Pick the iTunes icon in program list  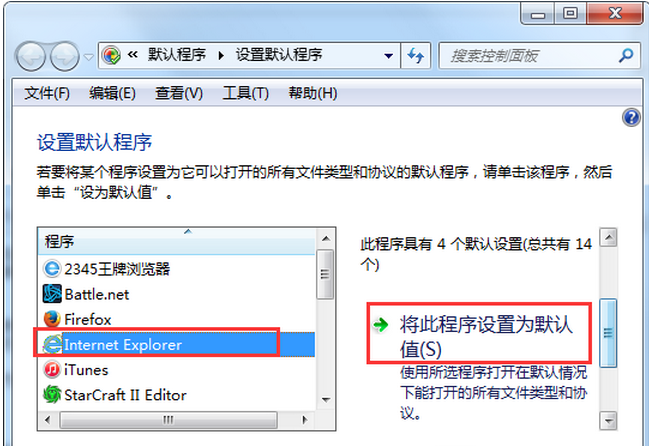click(x=52, y=369)
